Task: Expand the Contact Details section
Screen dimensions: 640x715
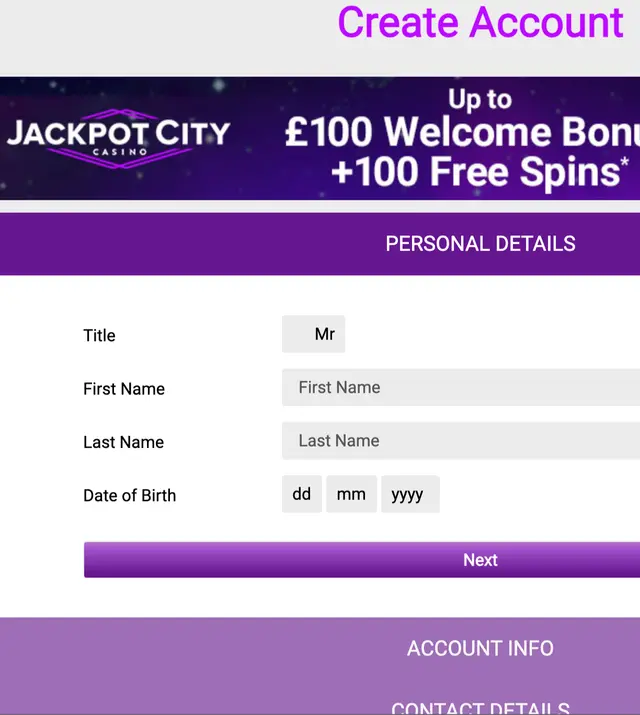Action: pos(480,706)
